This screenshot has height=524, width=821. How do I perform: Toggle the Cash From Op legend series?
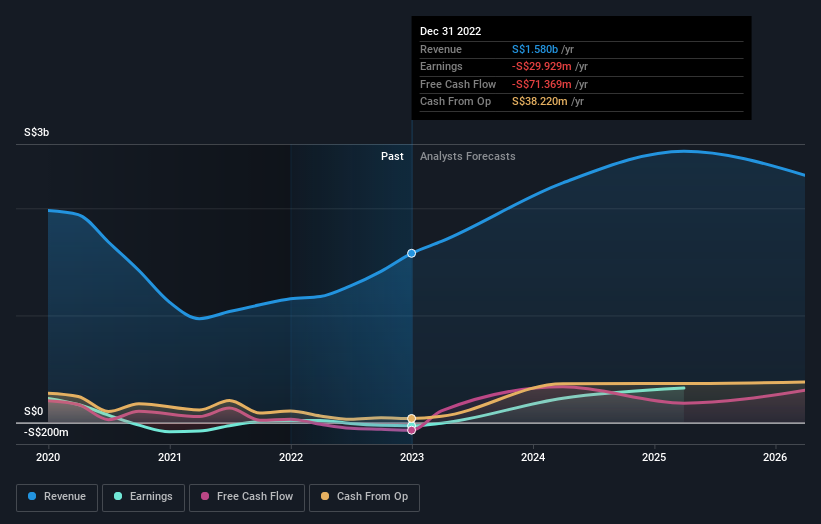[364, 497]
